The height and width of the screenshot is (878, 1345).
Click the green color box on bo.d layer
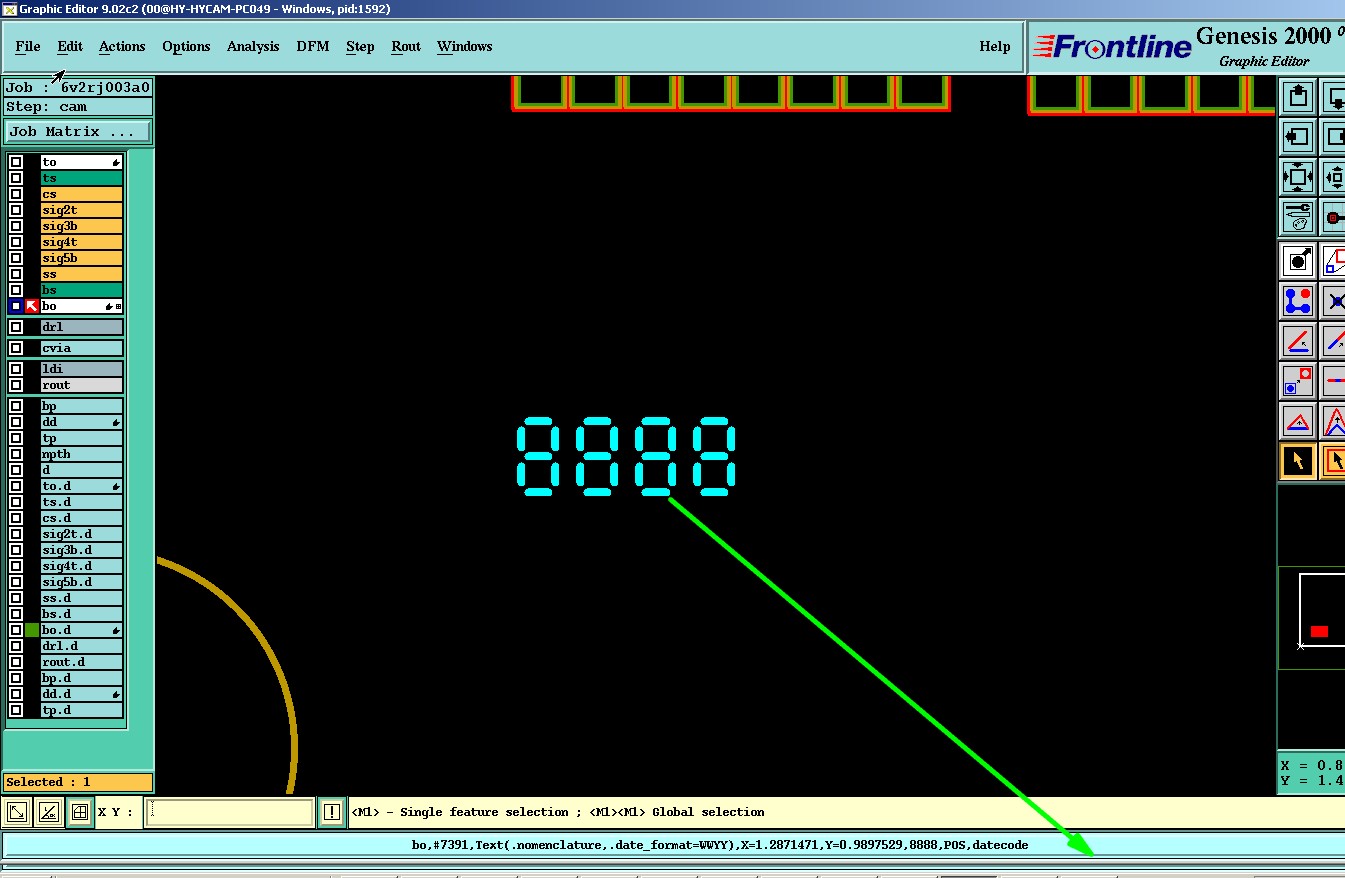click(x=32, y=630)
